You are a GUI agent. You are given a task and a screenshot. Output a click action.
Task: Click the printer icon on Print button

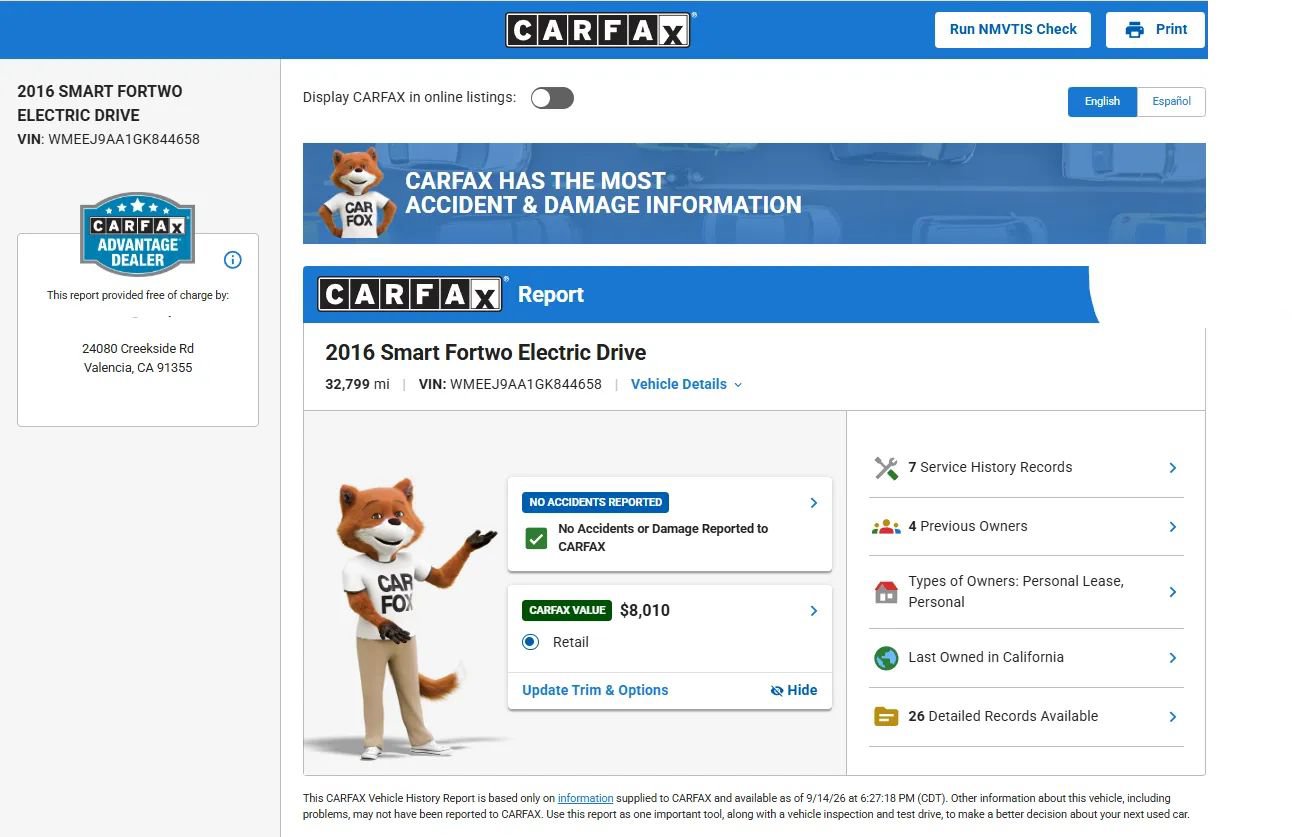point(1134,30)
